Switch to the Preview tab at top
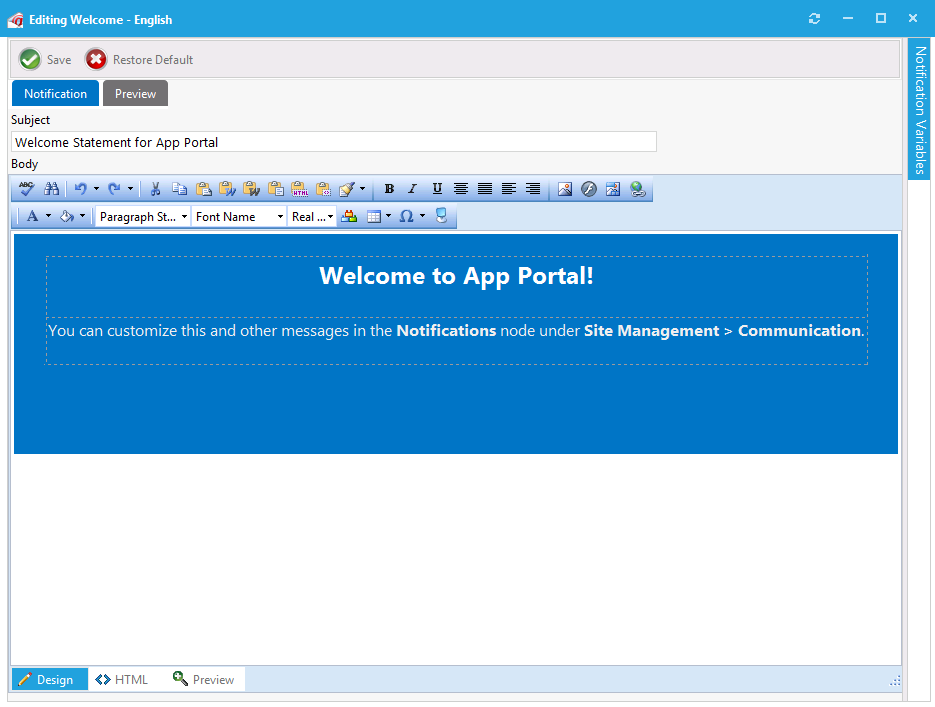 (135, 94)
